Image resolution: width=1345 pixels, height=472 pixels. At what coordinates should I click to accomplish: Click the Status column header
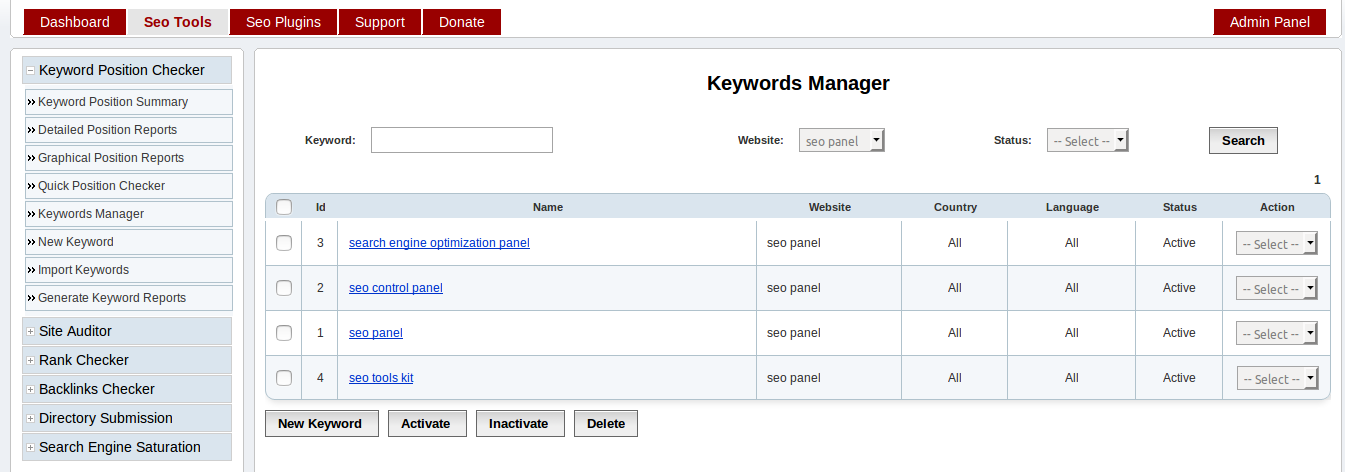[1180, 207]
